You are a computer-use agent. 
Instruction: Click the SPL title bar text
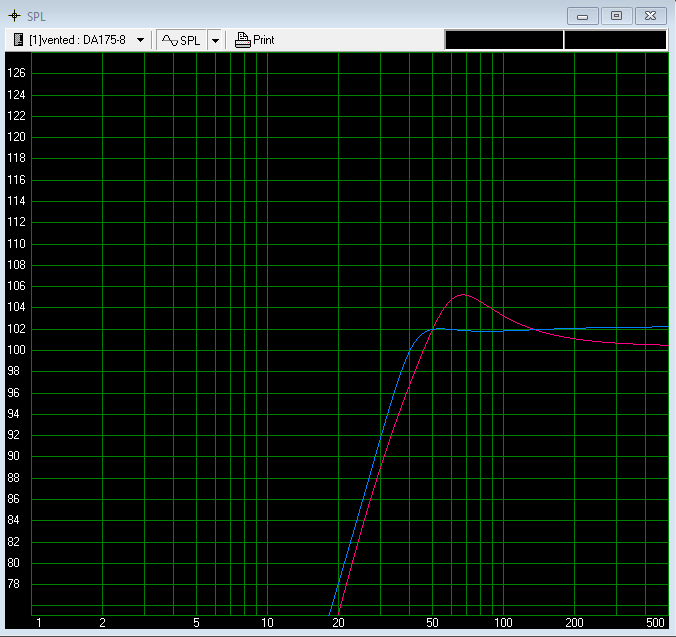point(36,16)
